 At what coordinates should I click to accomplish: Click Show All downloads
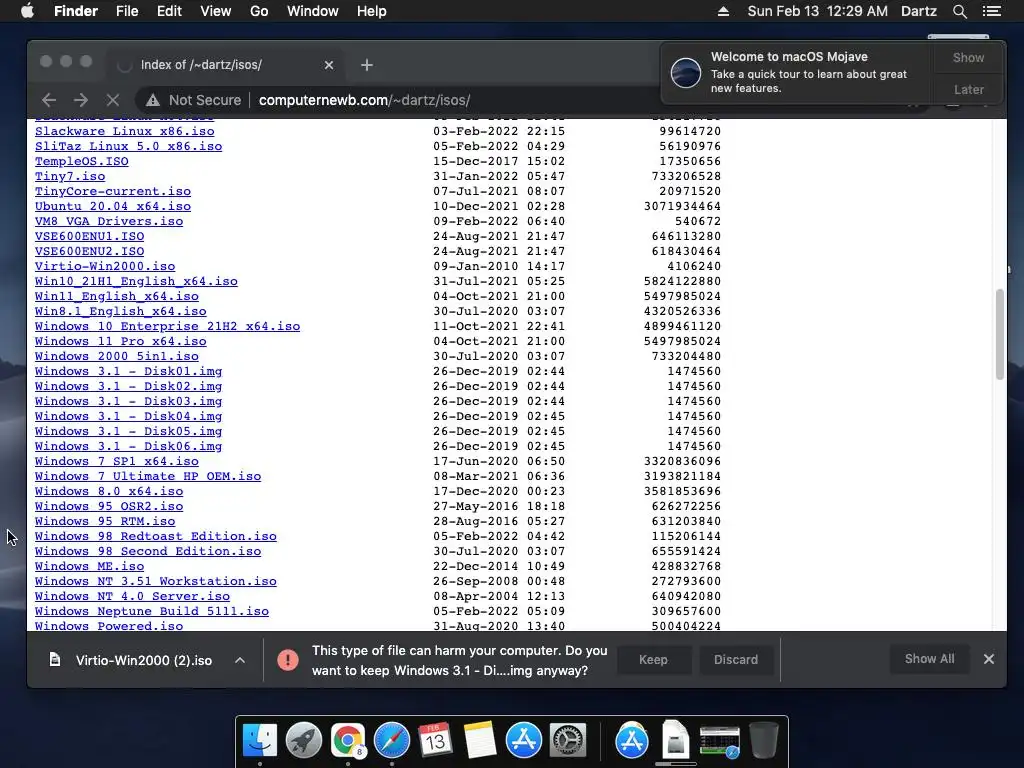tap(929, 659)
